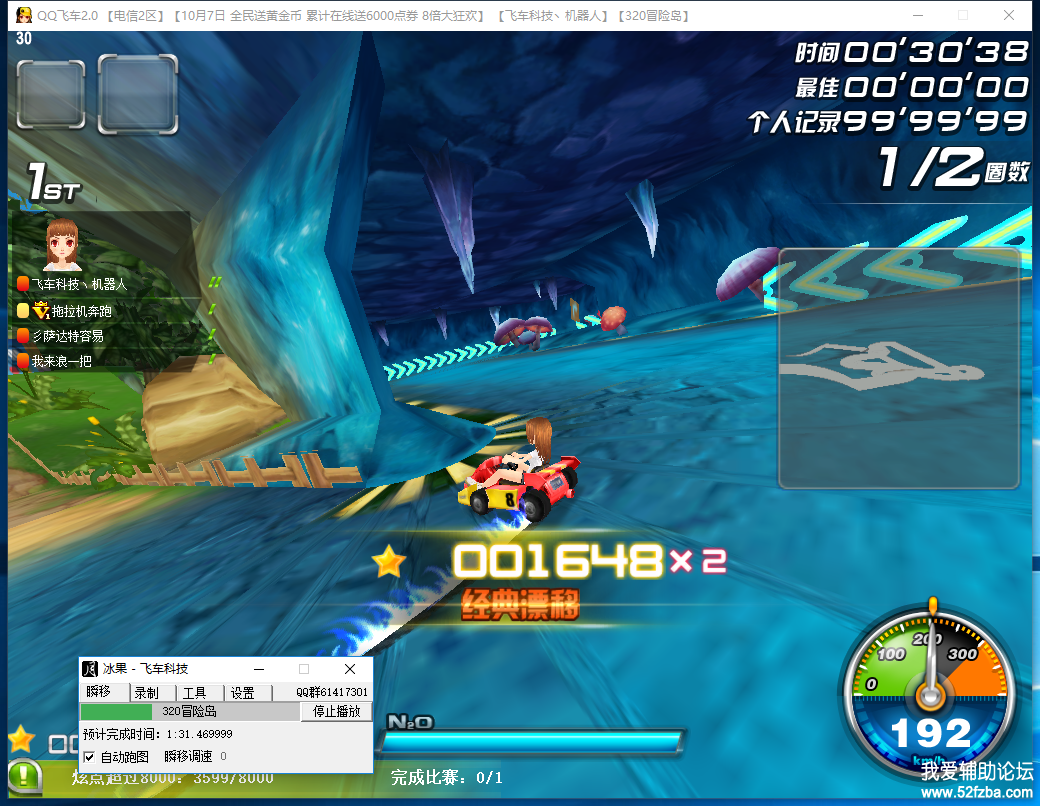This screenshot has height=806, width=1040.
Task: Click the first empty item slot
Action: (51, 94)
